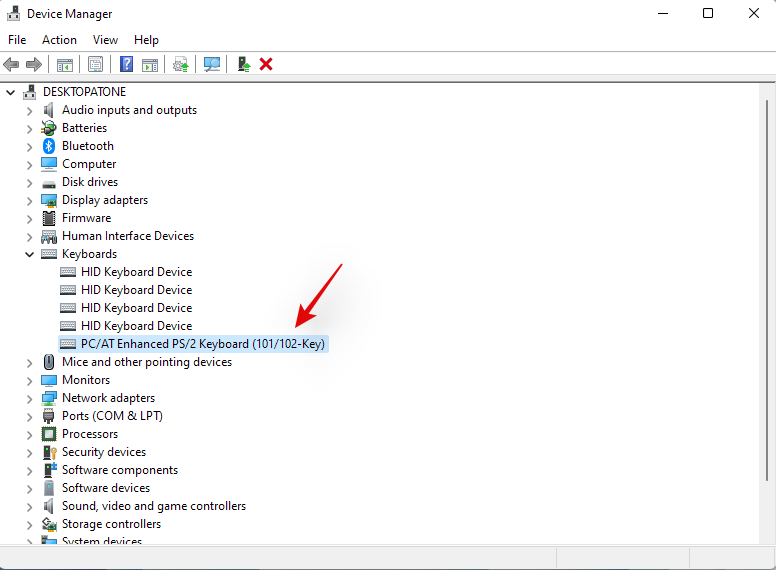This screenshot has width=776, height=570.
Task: Select Sound, video and game controllers
Action: pyautogui.click(x=153, y=506)
